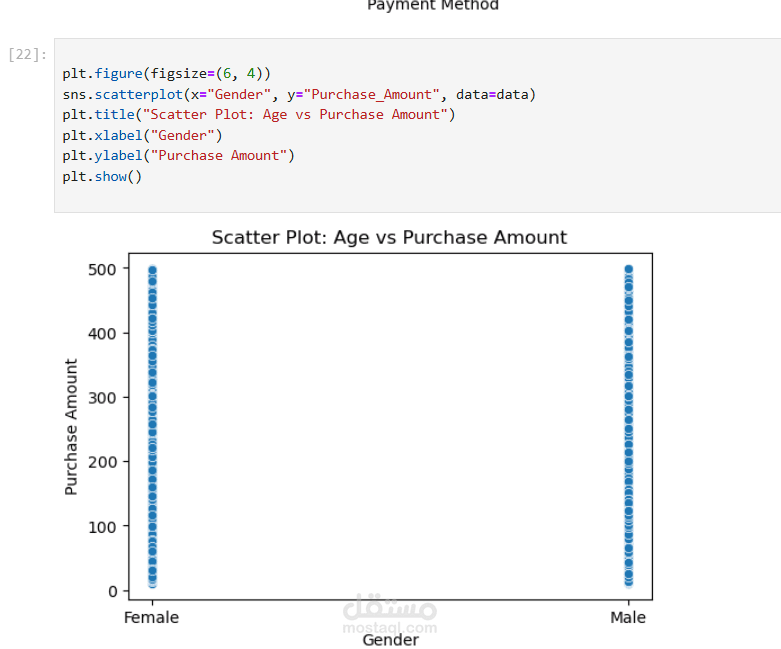Click the Male tick label
Viewport: 781px width, 649px height.
tap(628, 618)
